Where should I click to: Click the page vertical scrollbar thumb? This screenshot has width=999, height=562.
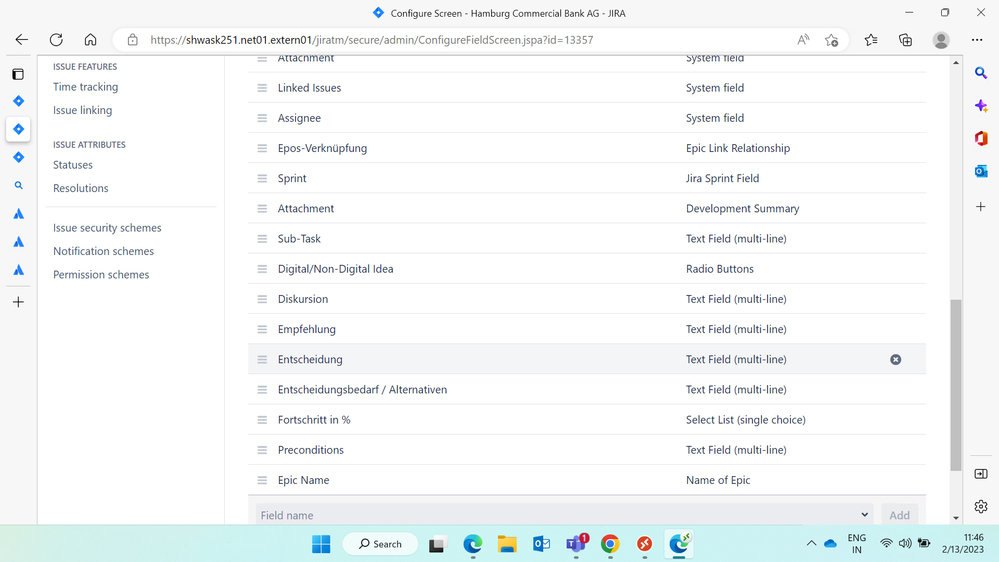956,385
